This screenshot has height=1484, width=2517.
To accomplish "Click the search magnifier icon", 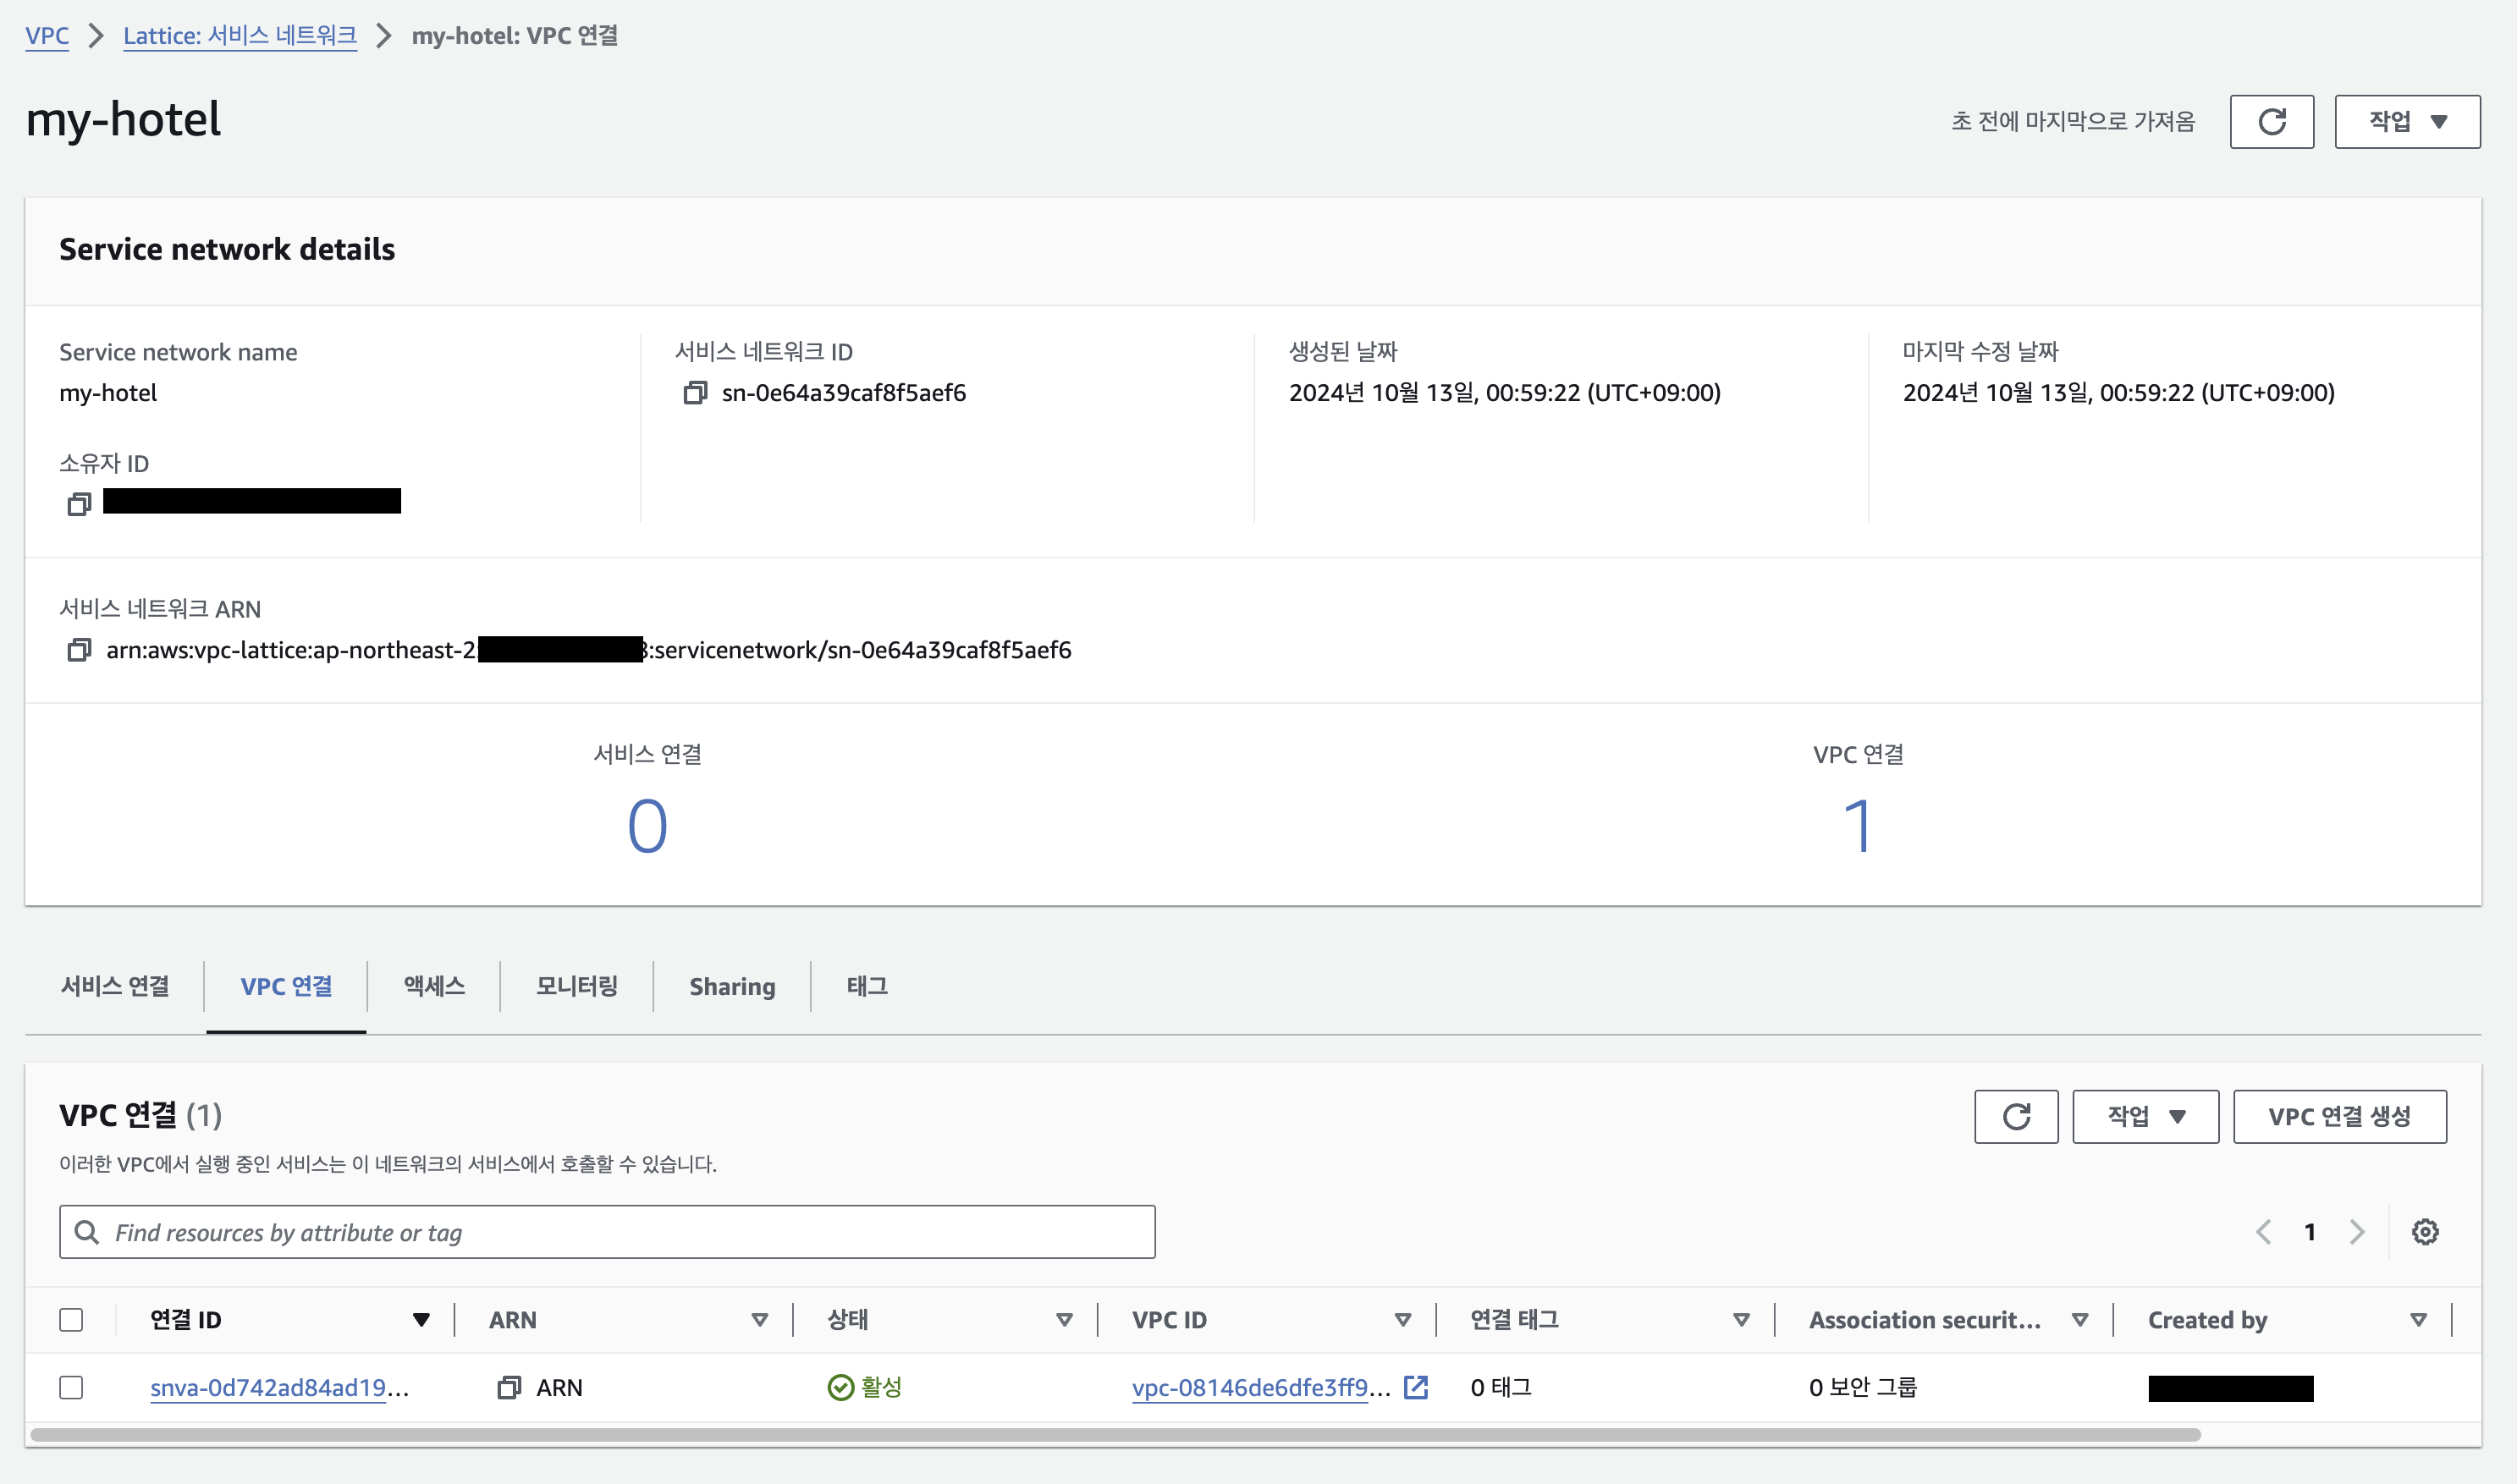I will (87, 1232).
